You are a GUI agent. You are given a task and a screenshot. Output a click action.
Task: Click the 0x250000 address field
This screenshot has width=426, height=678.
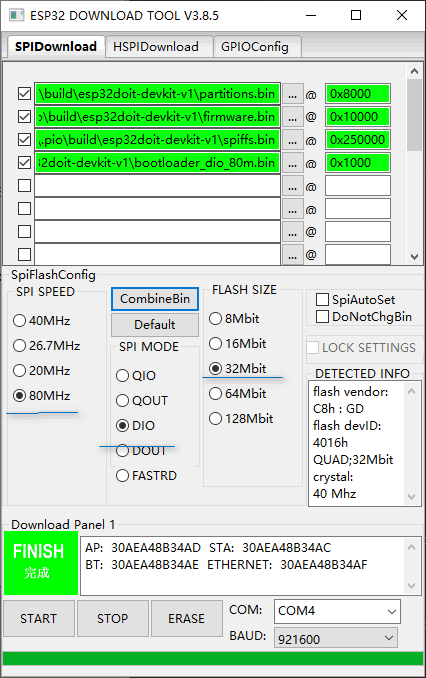358,140
